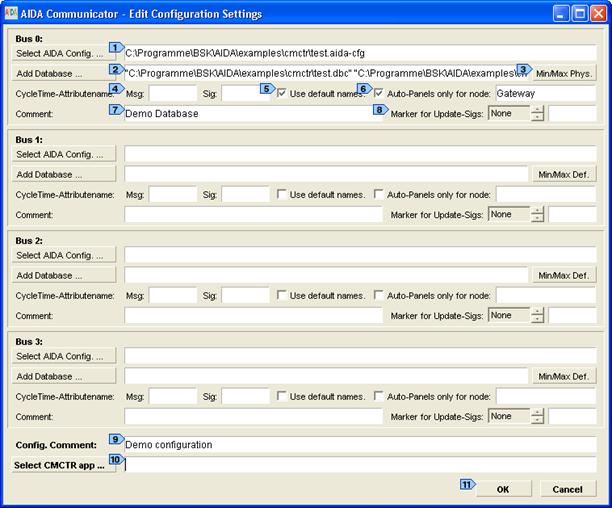Image resolution: width=612 pixels, height=508 pixels.
Task: Click Bus 3 Sig attribute name field
Action: pyautogui.click(x=246, y=397)
